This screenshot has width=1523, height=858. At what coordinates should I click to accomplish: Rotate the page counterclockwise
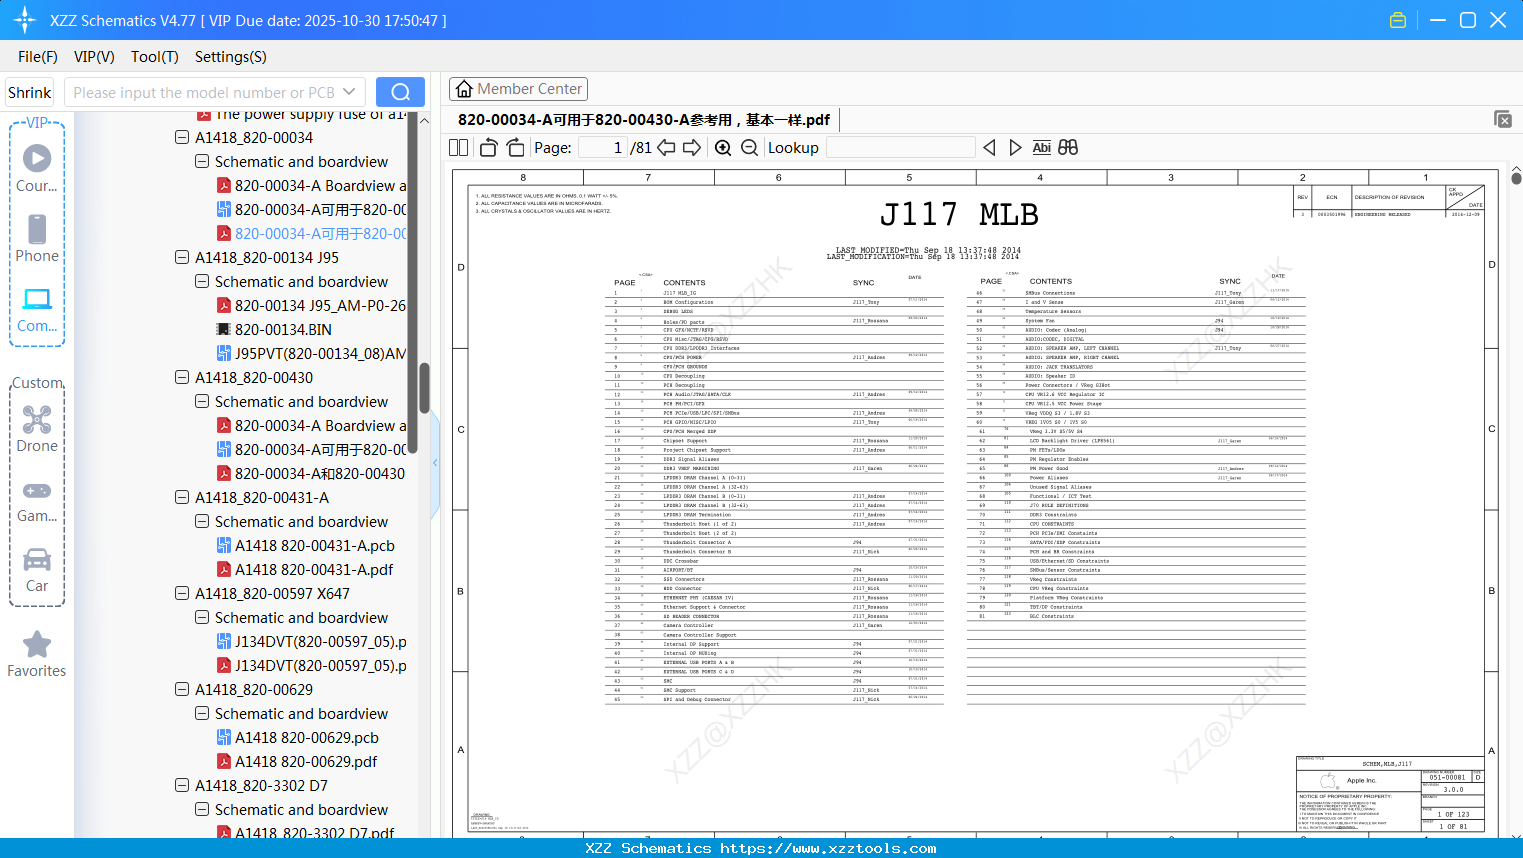point(489,148)
